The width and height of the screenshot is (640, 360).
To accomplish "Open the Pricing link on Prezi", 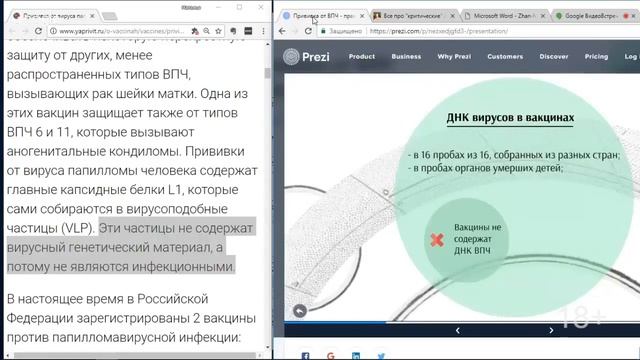I will point(596,56).
